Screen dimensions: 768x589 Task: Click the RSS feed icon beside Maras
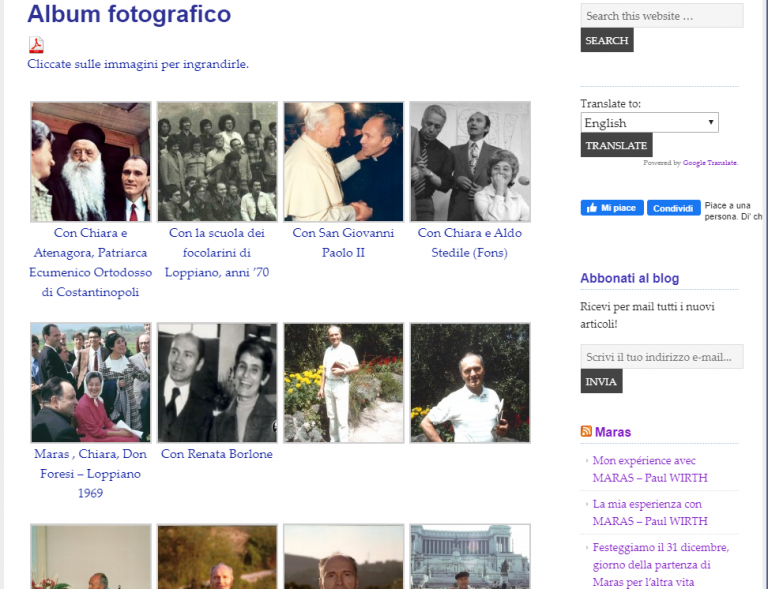point(586,431)
